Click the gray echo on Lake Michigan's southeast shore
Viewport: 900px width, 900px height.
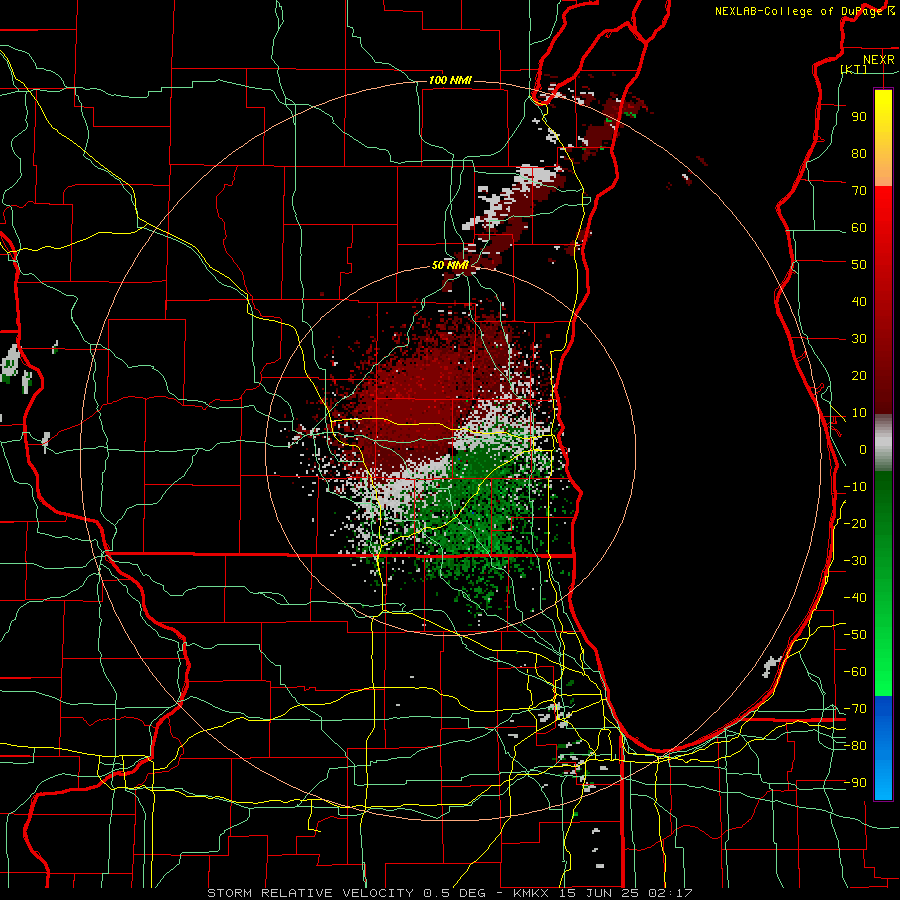[771, 666]
